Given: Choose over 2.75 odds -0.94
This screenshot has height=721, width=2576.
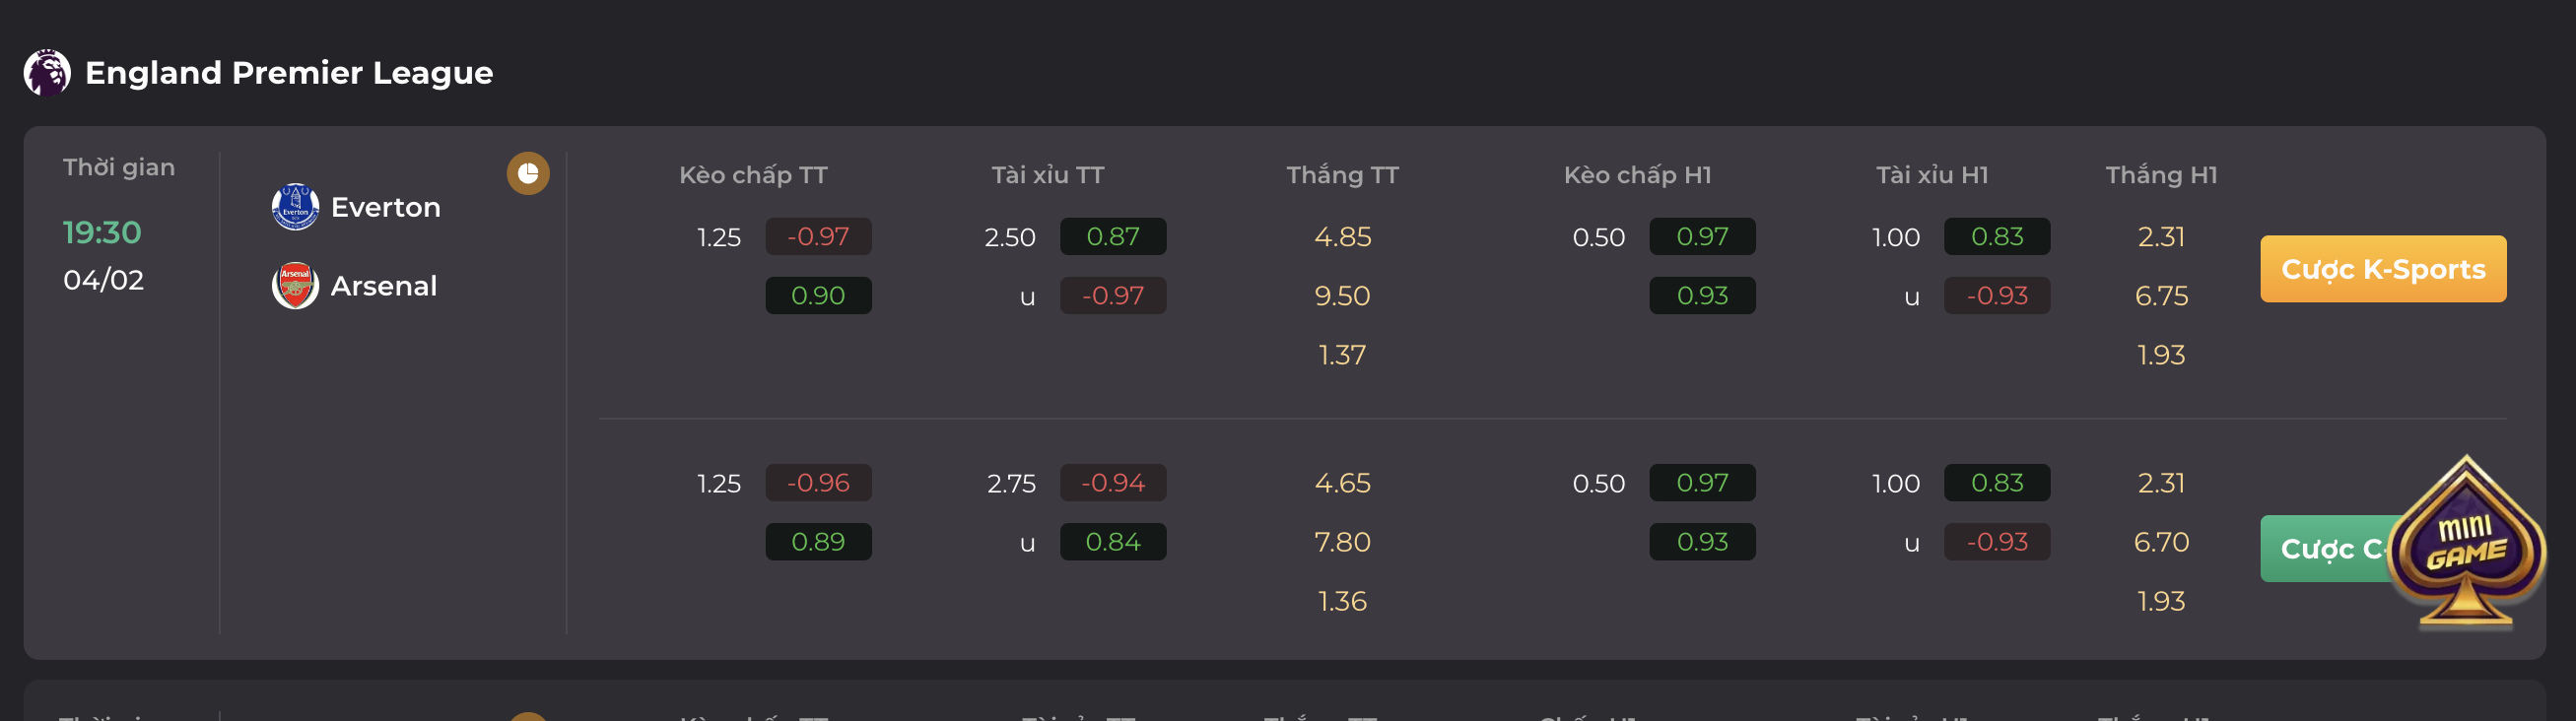Looking at the screenshot, I should pyautogui.click(x=1113, y=483).
